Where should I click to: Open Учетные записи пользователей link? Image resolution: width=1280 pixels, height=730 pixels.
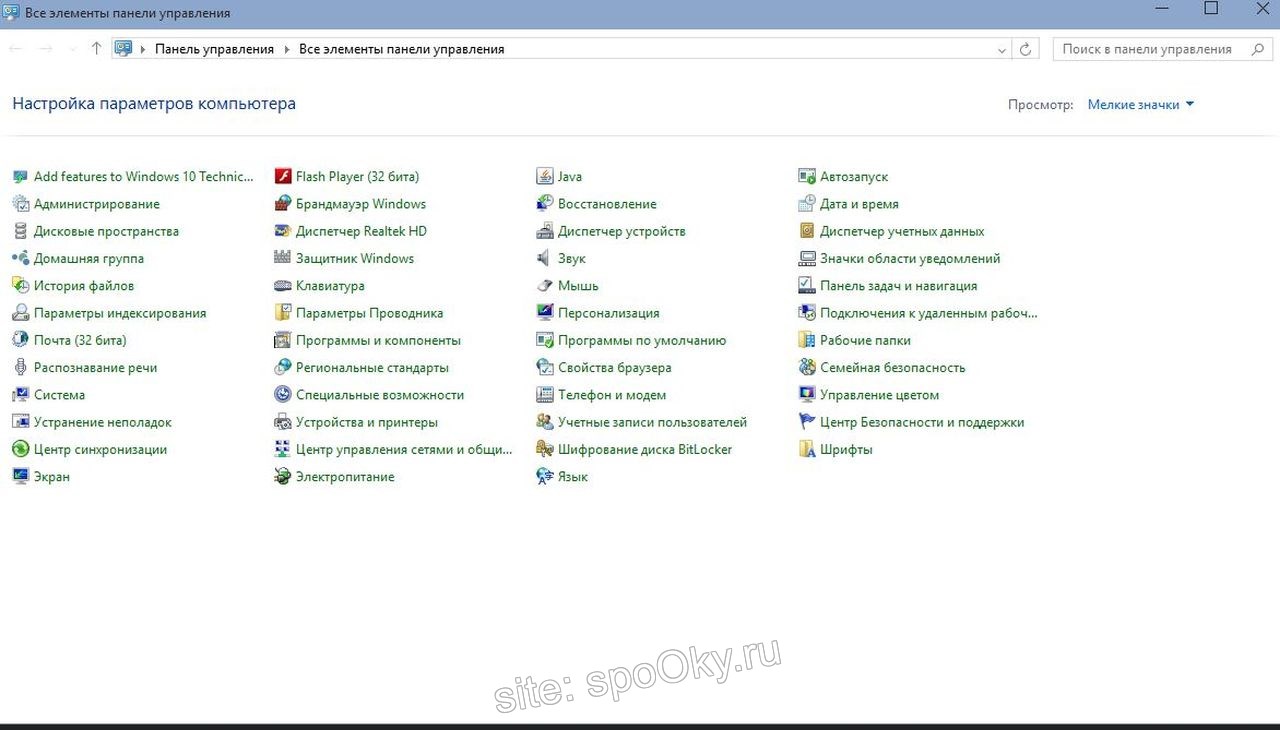[652, 423]
